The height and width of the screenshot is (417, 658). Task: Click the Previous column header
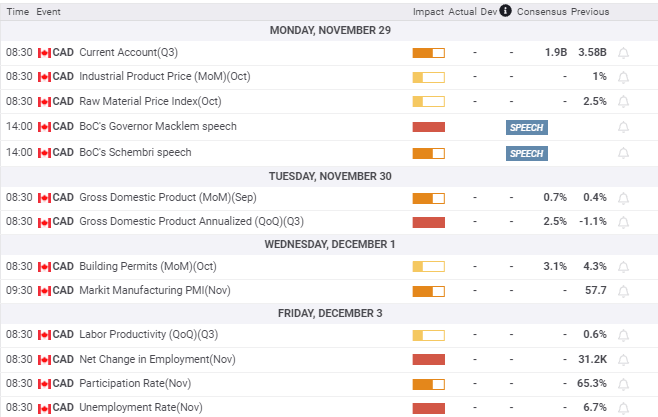(590, 12)
